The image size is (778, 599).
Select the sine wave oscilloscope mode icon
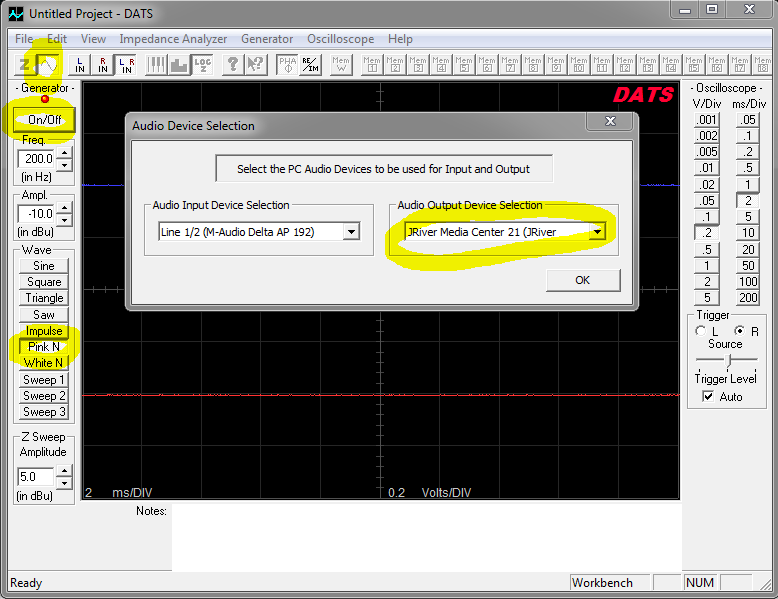(x=48, y=65)
